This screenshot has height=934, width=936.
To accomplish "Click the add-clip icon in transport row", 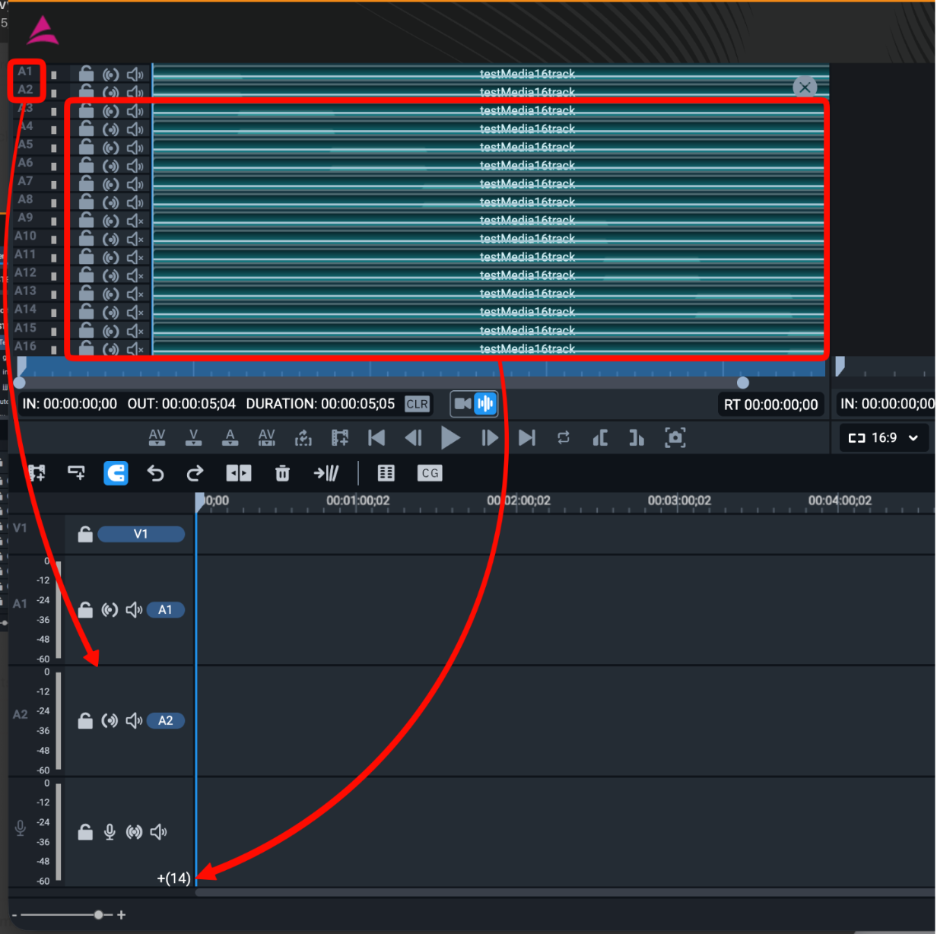I will (340, 438).
